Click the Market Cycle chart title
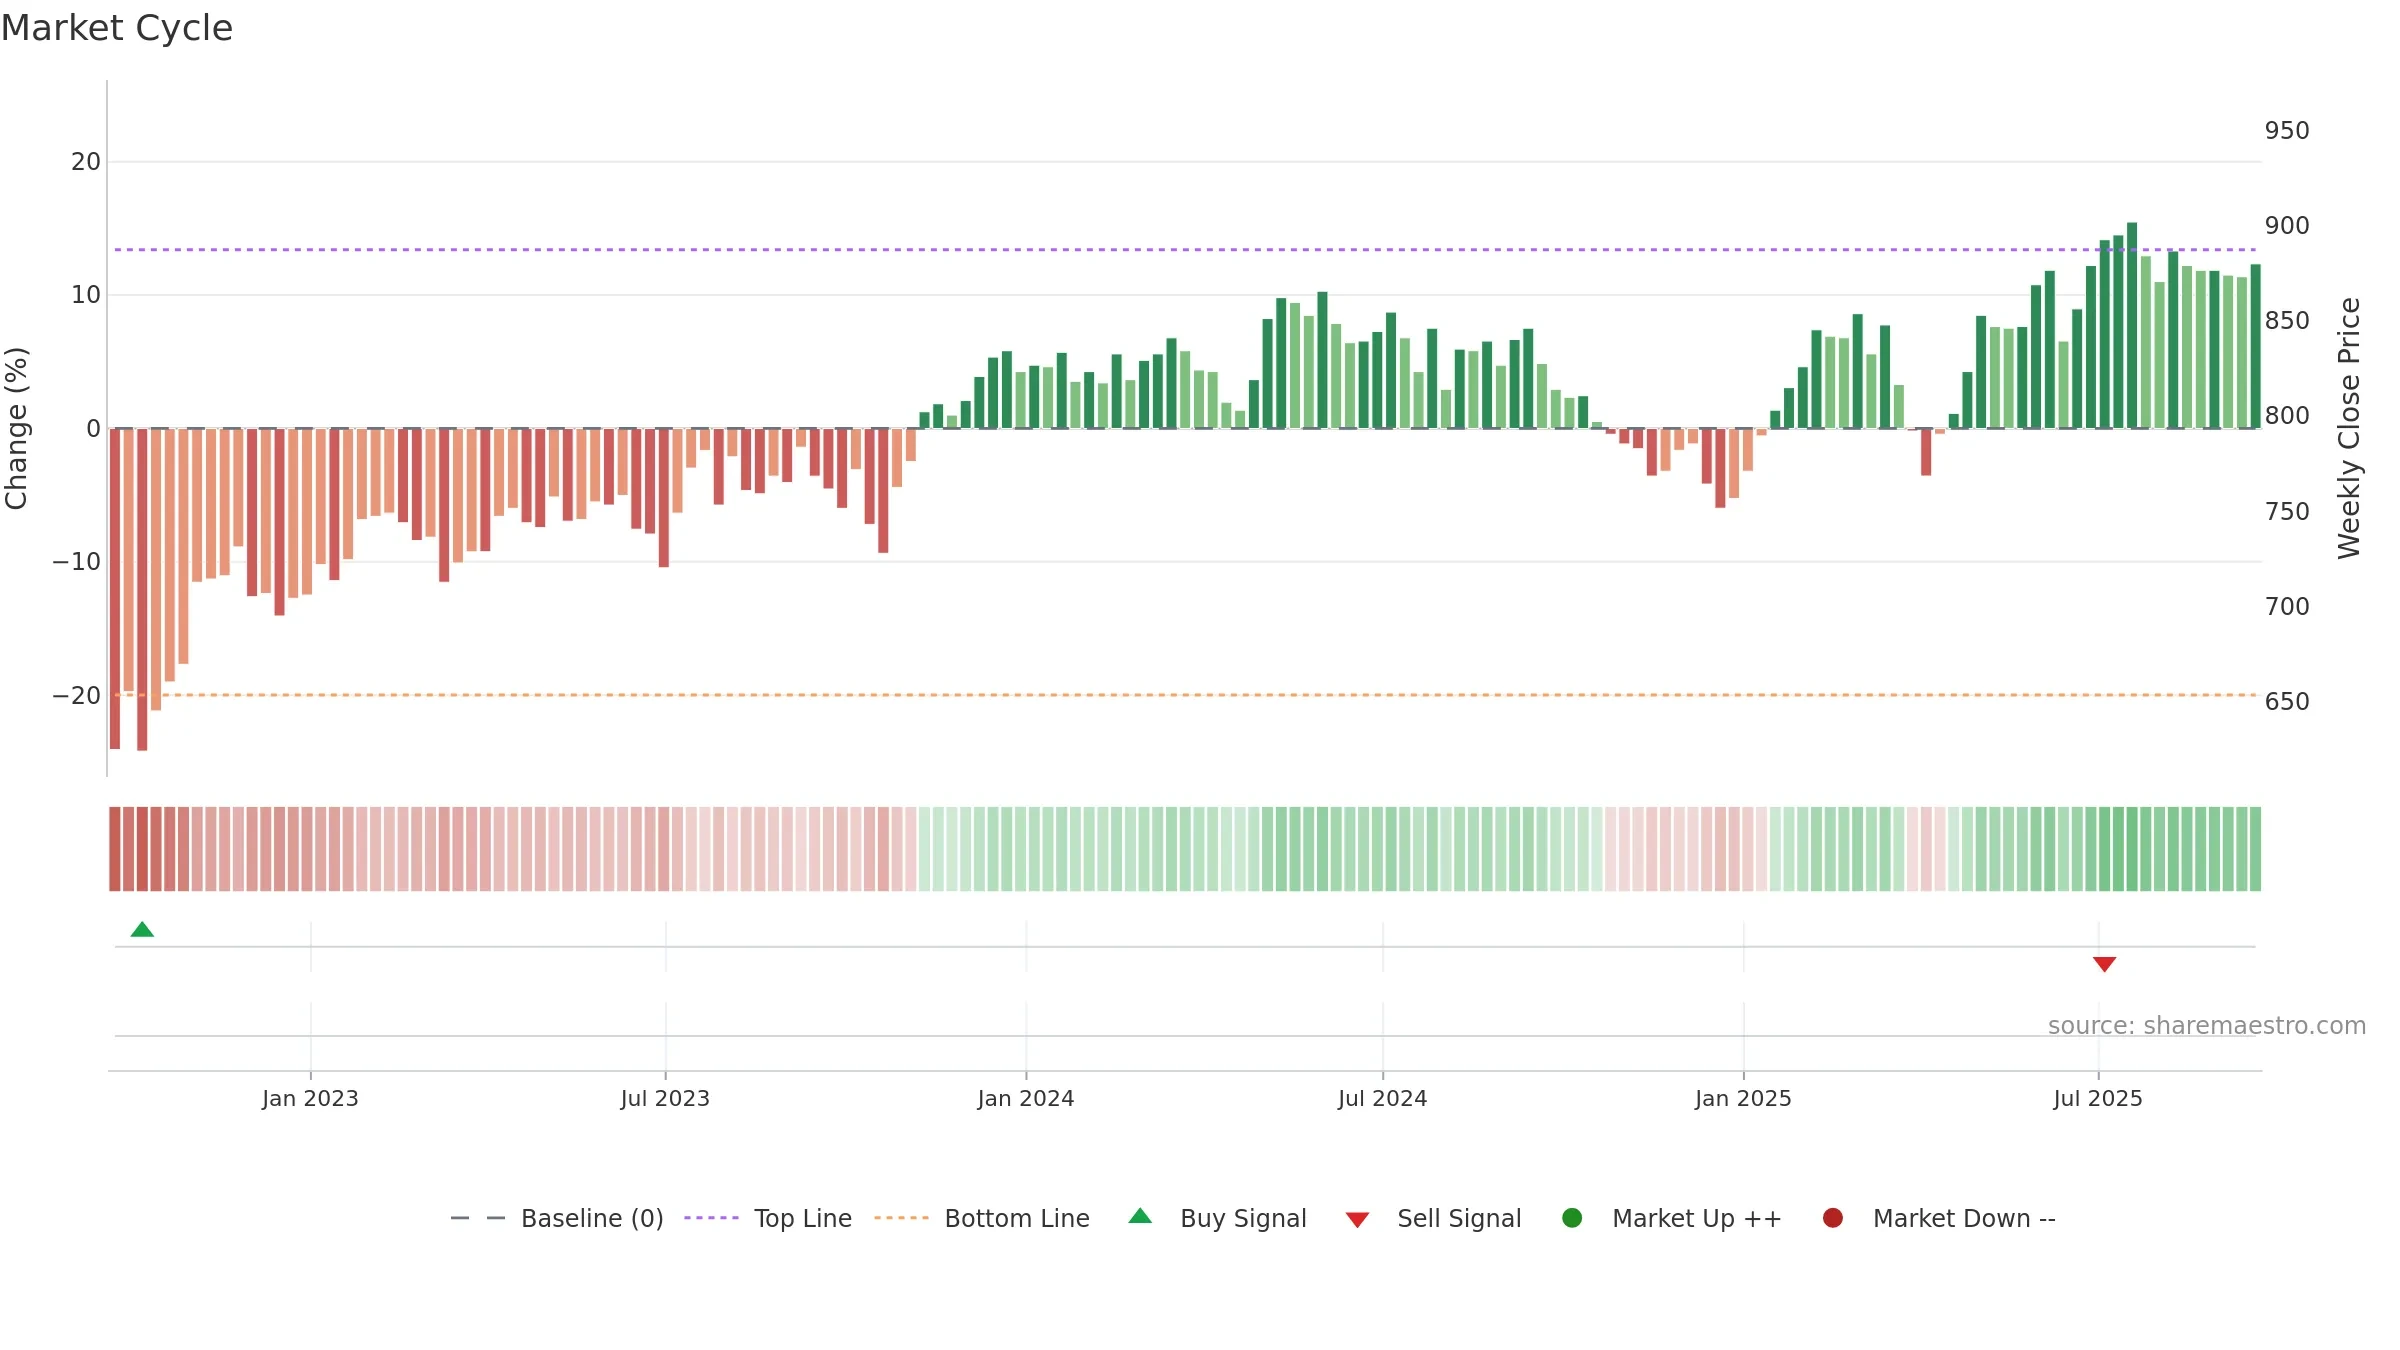Viewport: 2400px width, 1350px height. (117, 28)
